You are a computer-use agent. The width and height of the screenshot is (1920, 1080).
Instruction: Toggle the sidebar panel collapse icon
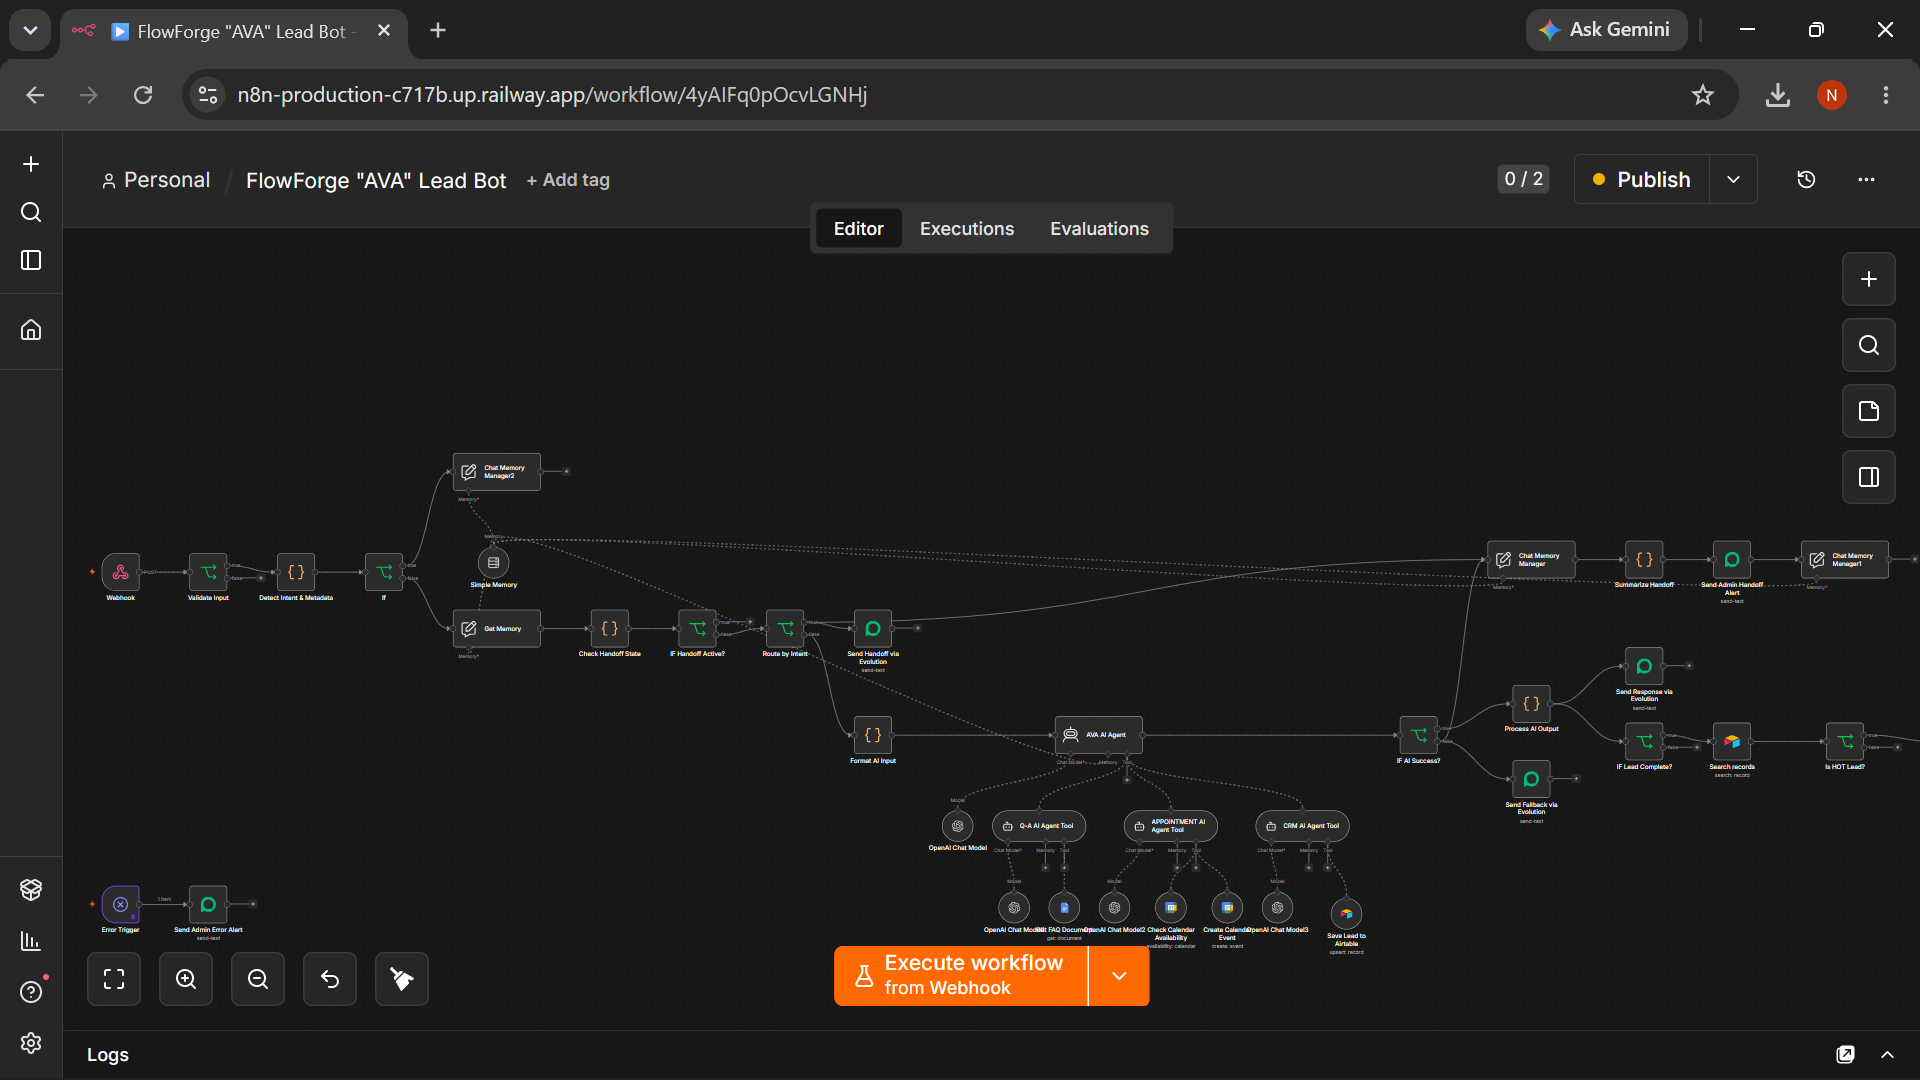pyautogui.click(x=31, y=260)
